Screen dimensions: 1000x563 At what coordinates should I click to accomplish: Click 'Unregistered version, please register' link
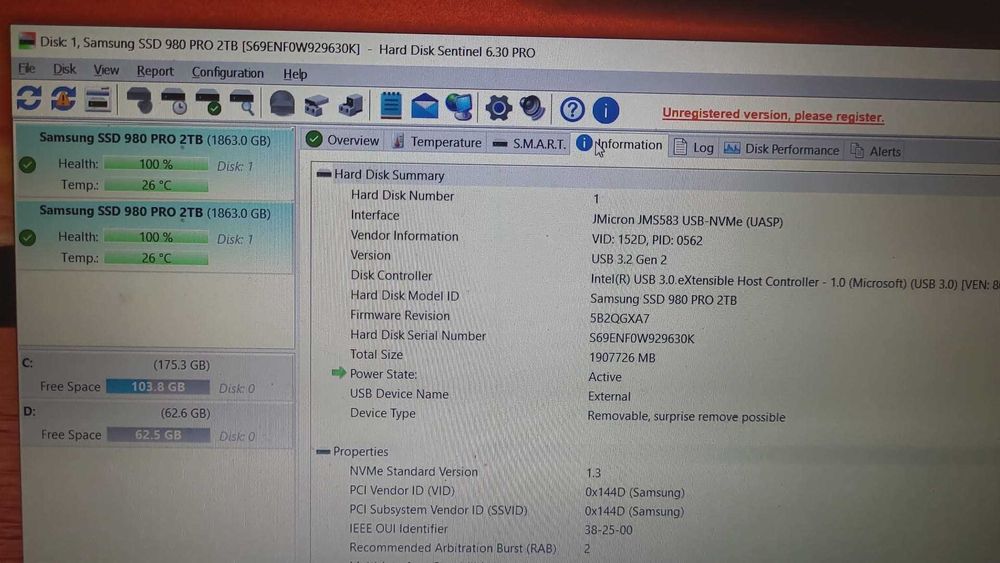(773, 115)
